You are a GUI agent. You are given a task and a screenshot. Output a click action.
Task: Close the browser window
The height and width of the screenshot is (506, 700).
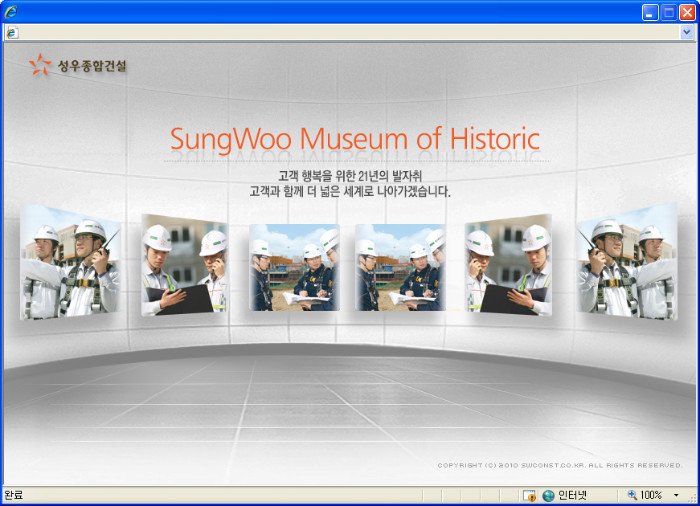(688, 13)
